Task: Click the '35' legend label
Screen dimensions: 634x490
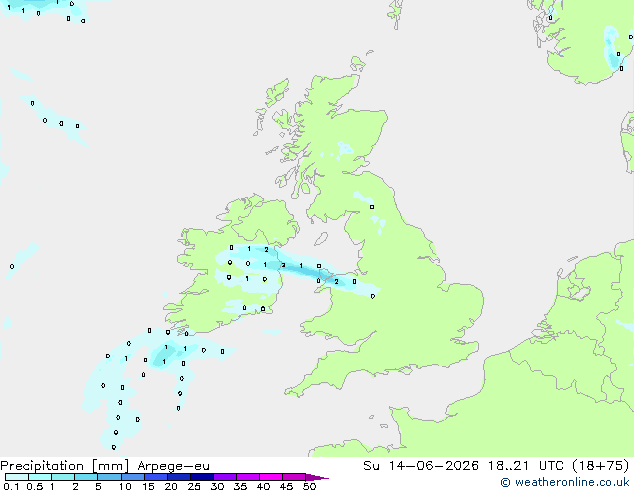Action: 240,486
